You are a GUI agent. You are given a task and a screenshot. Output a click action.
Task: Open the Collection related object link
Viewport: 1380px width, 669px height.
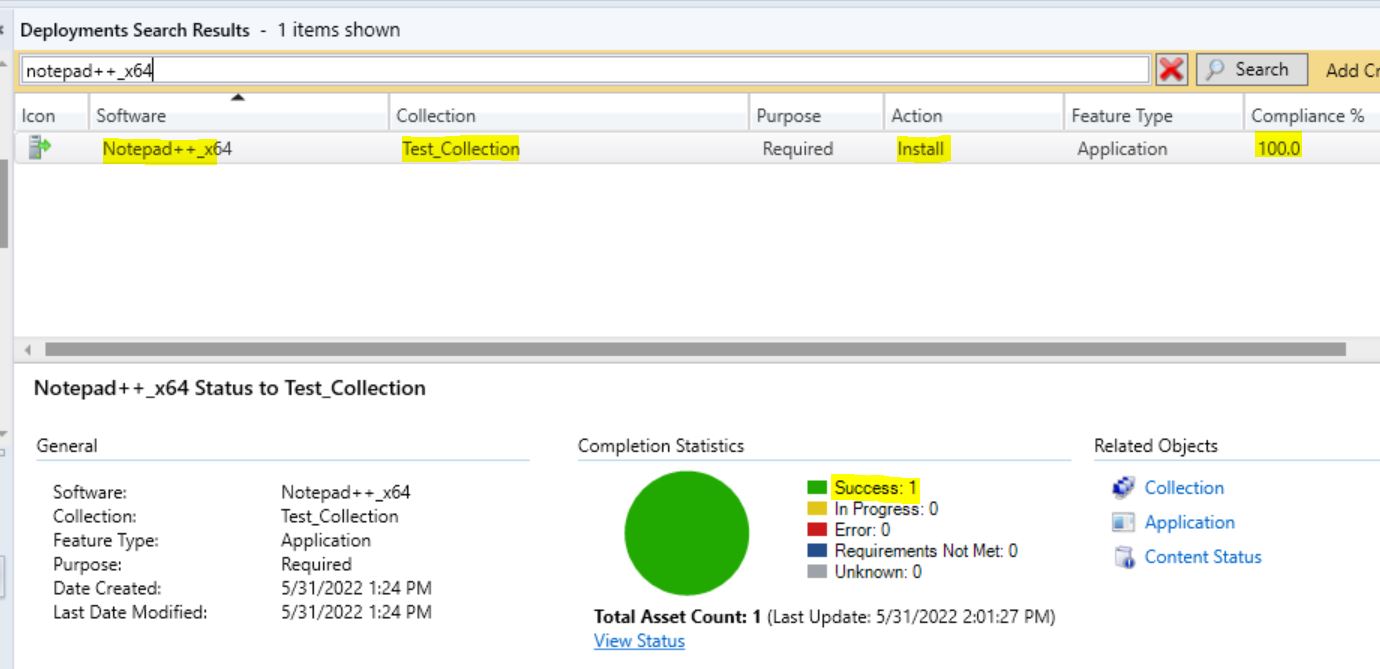1184,488
